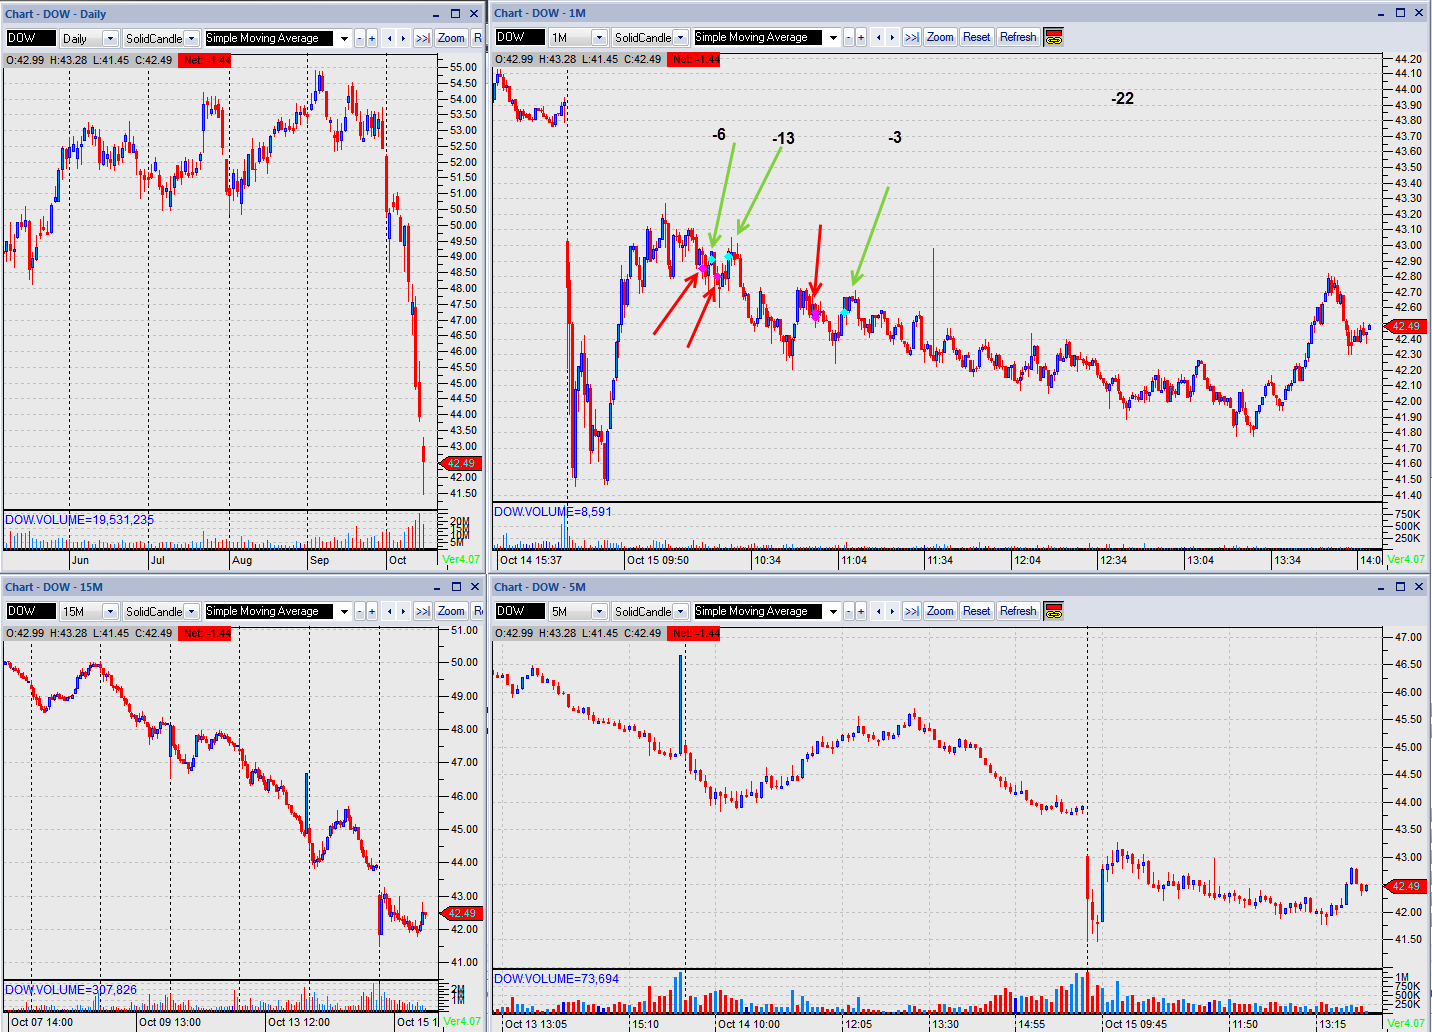Viewport: 1432px width, 1032px height.
Task: Jump to latest bar in 15M chart
Action: pyautogui.click(x=423, y=611)
